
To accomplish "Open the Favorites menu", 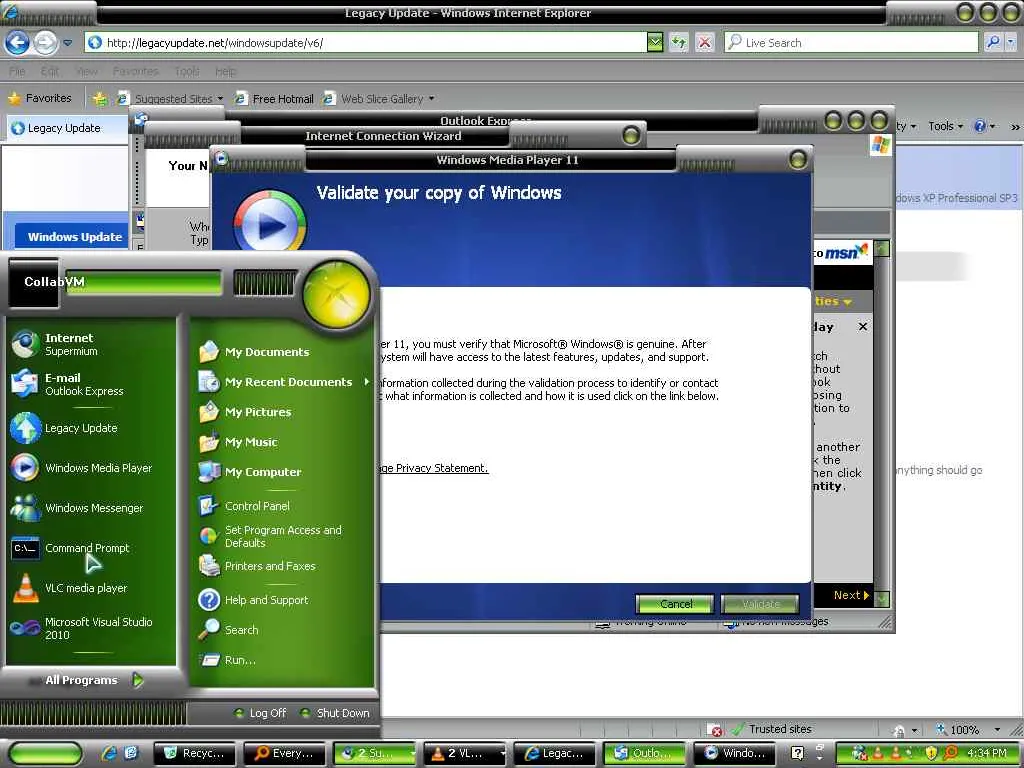I will pos(135,71).
